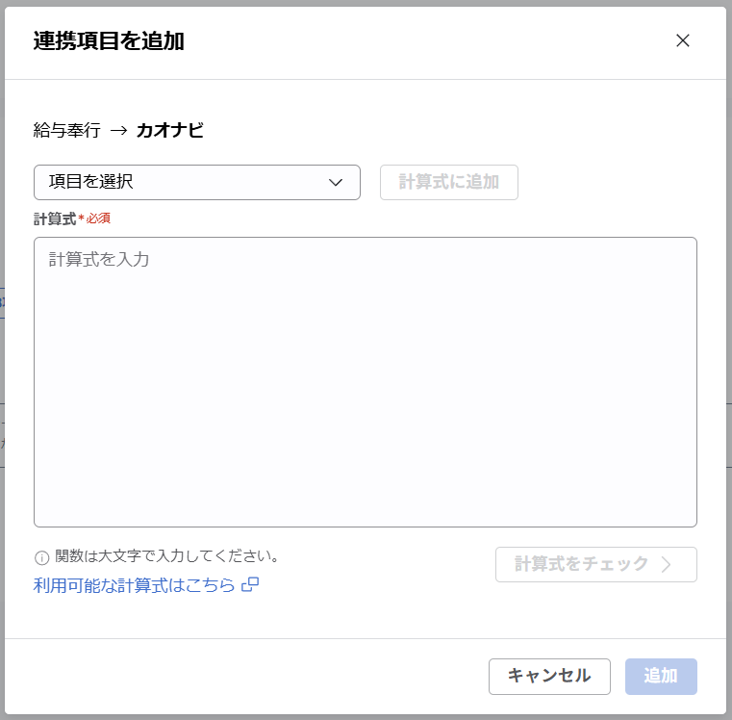
Task: Open the 項目を選択 dropdown
Action: (x=197, y=182)
